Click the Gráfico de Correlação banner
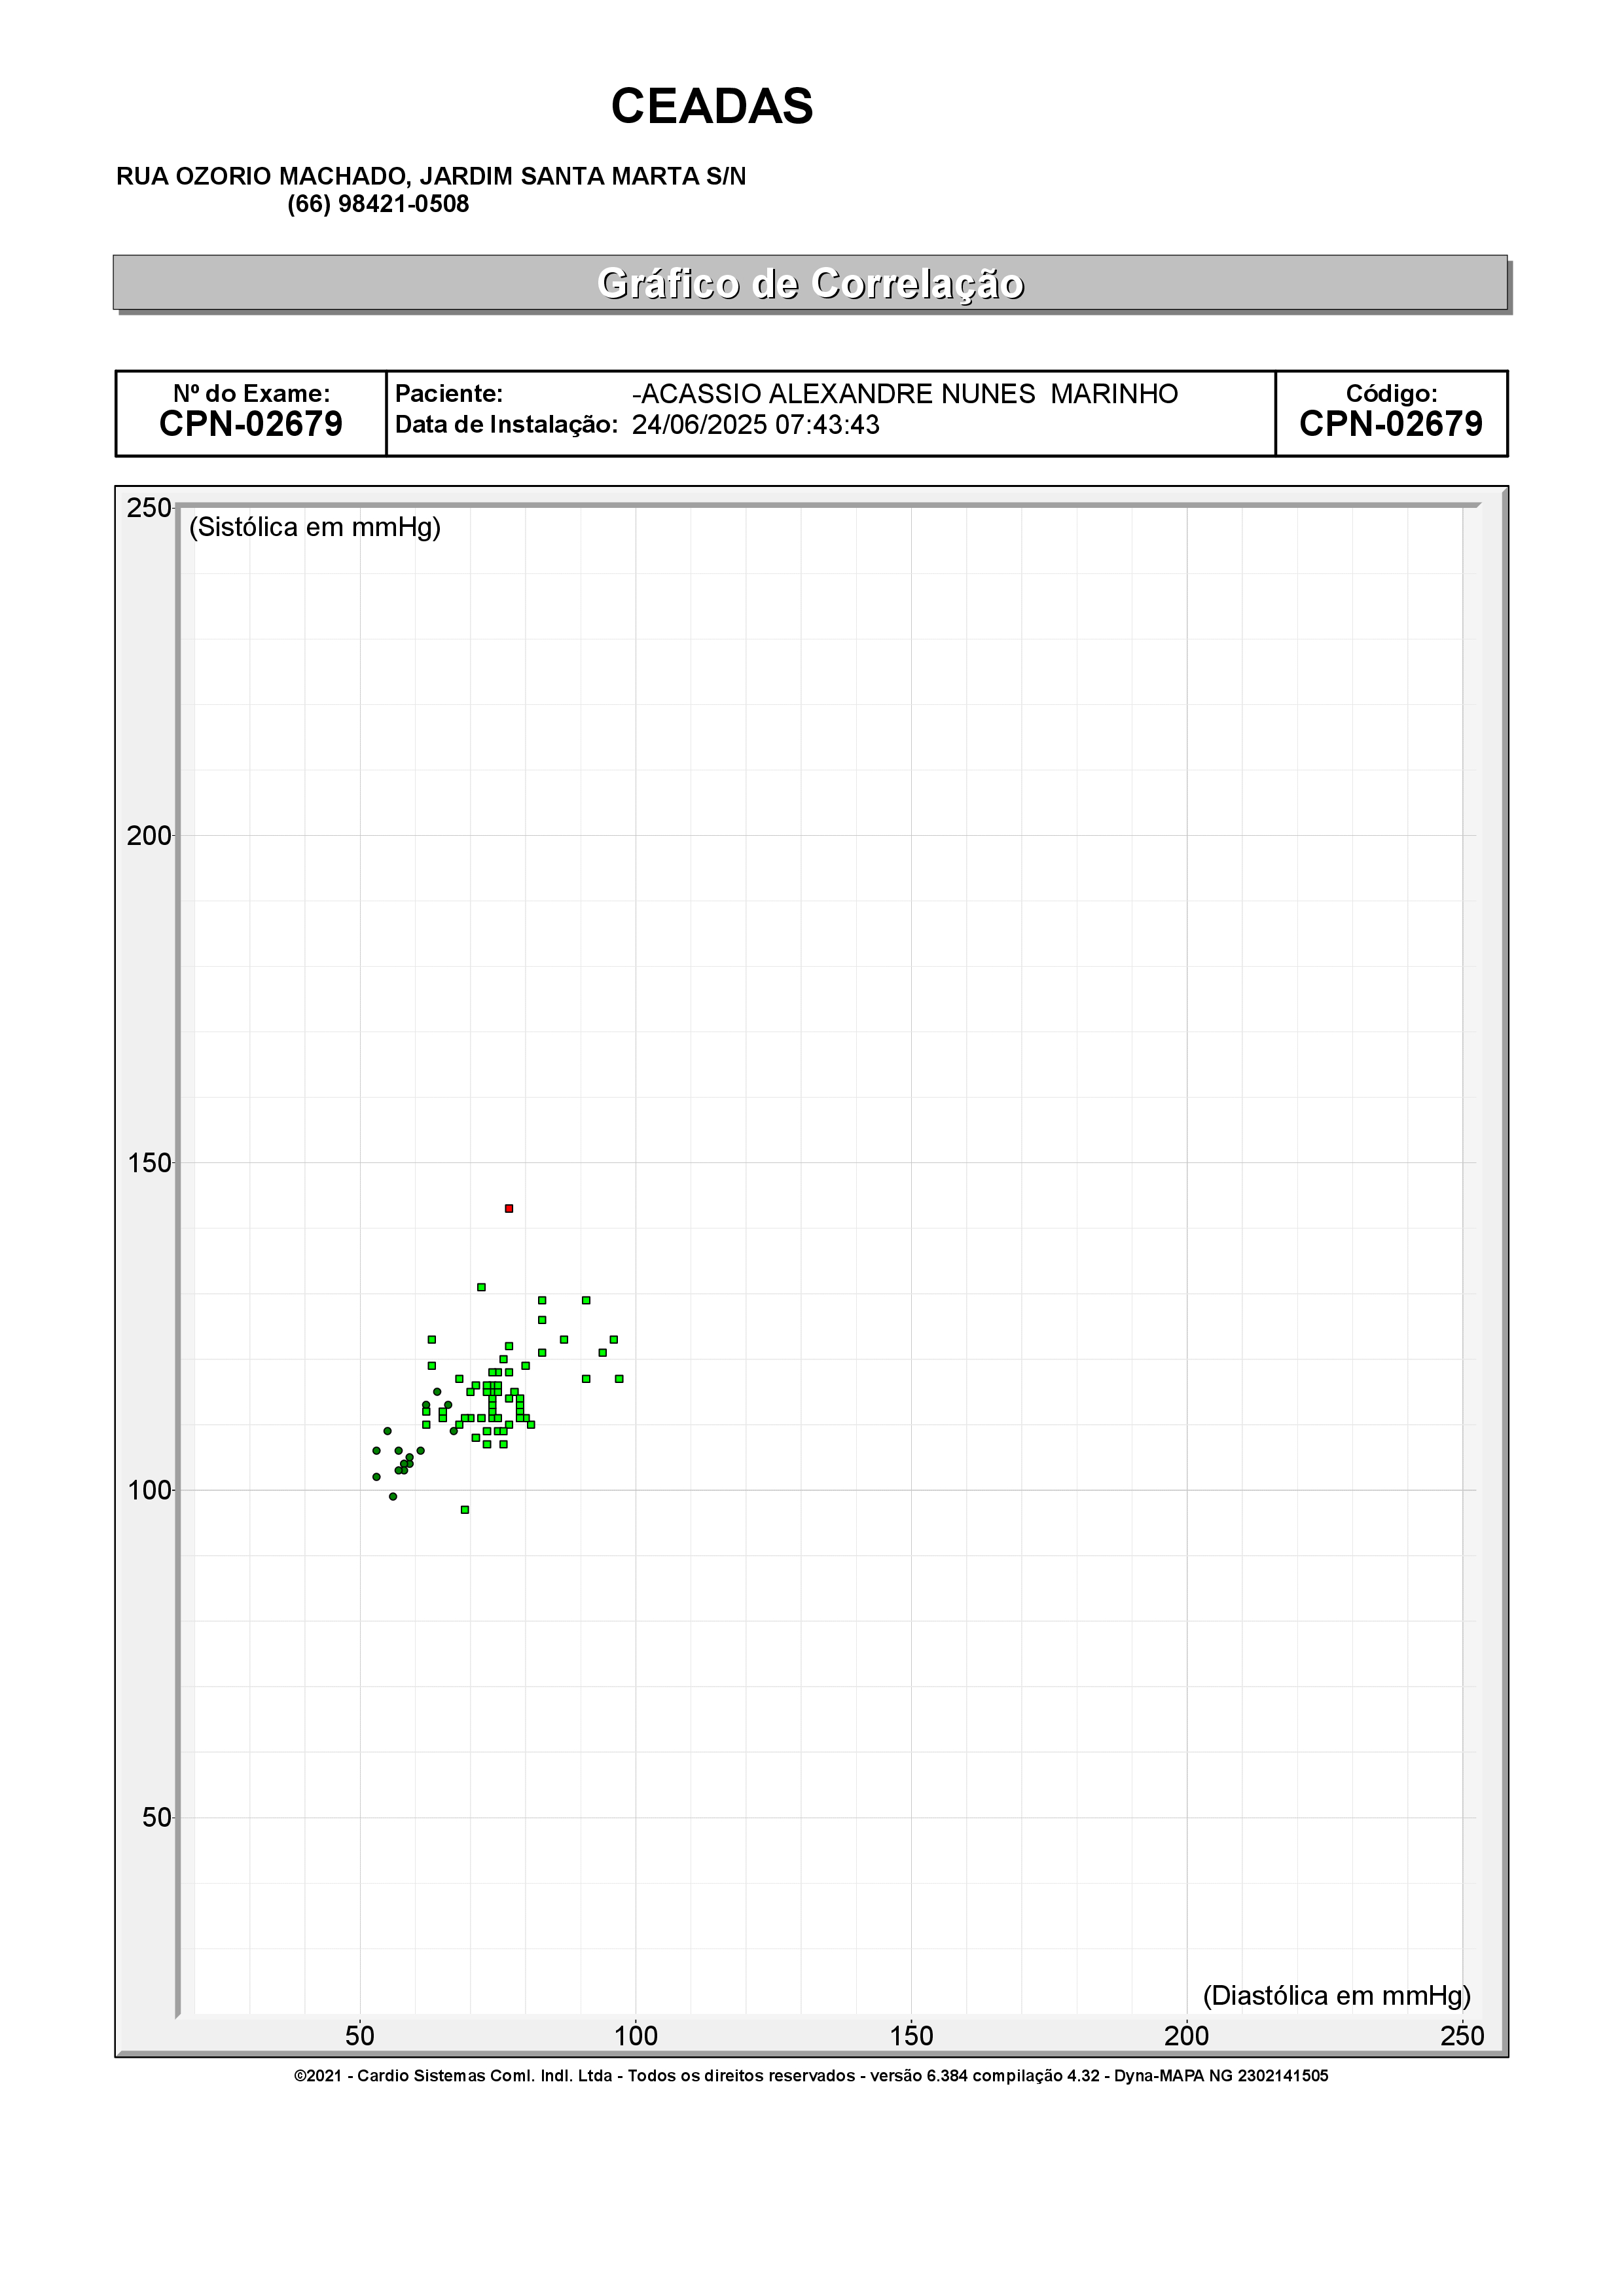1624x2296 pixels. click(810, 283)
